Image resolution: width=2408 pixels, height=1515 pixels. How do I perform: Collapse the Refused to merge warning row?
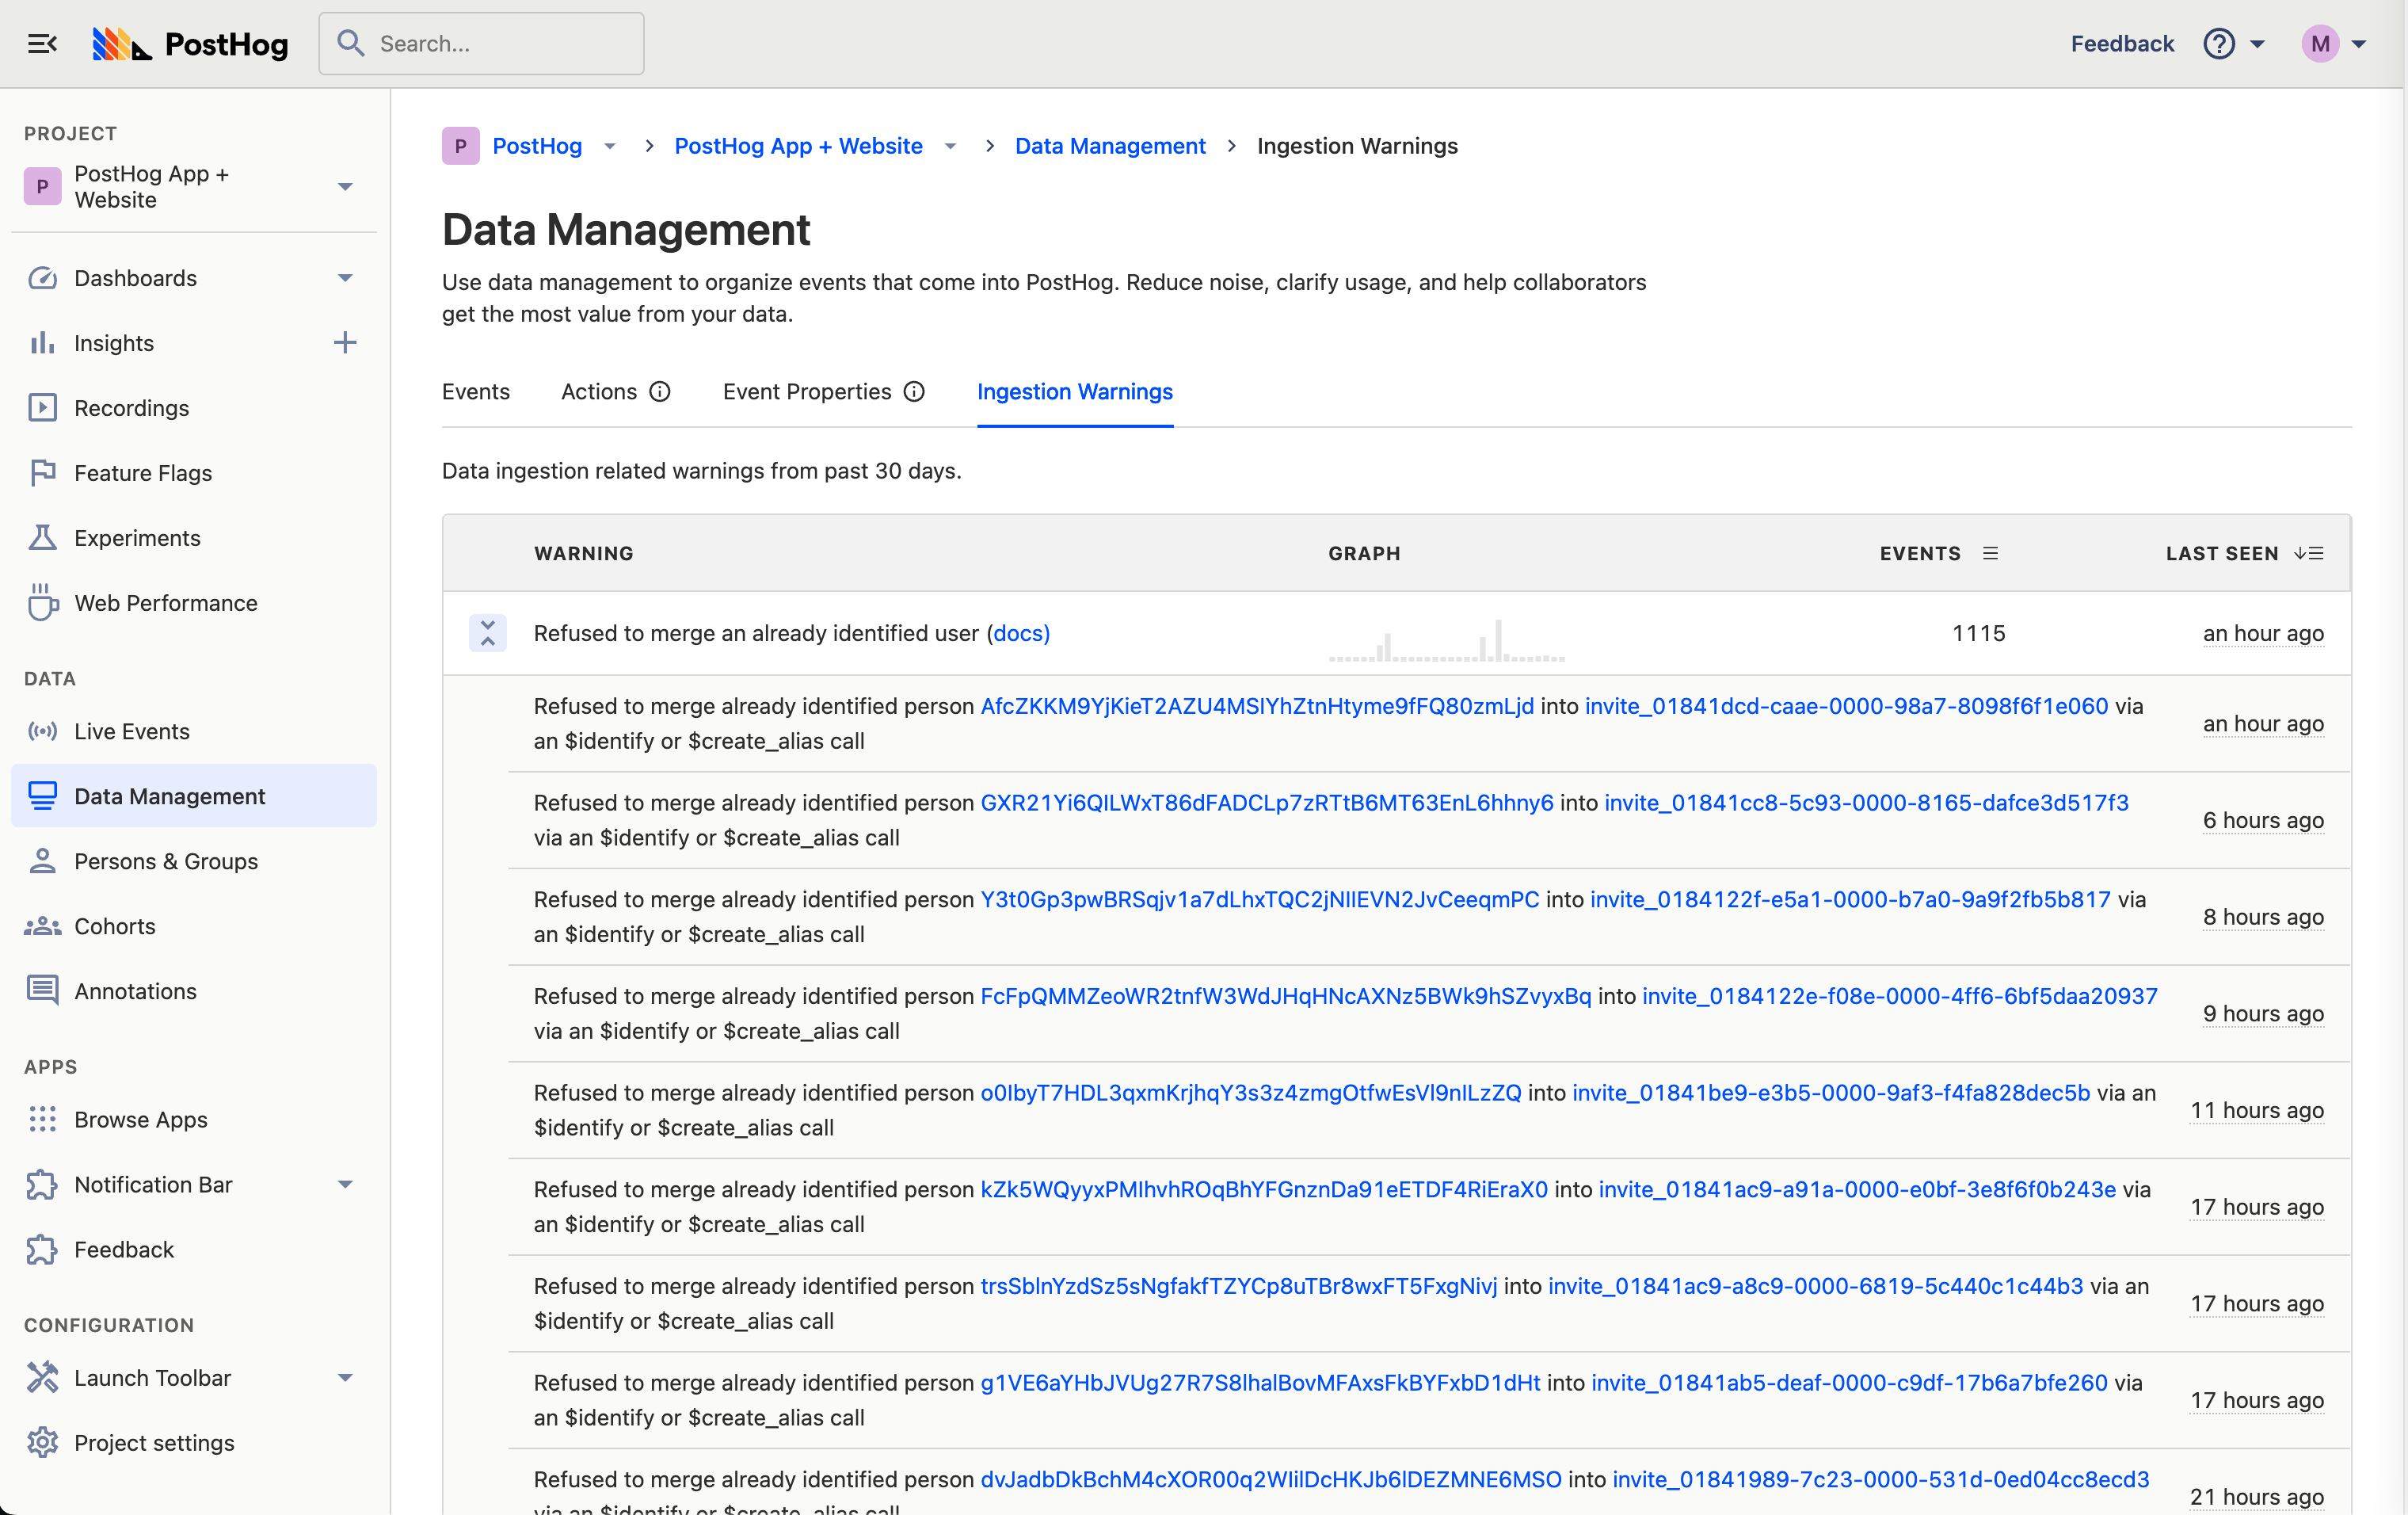pos(488,633)
